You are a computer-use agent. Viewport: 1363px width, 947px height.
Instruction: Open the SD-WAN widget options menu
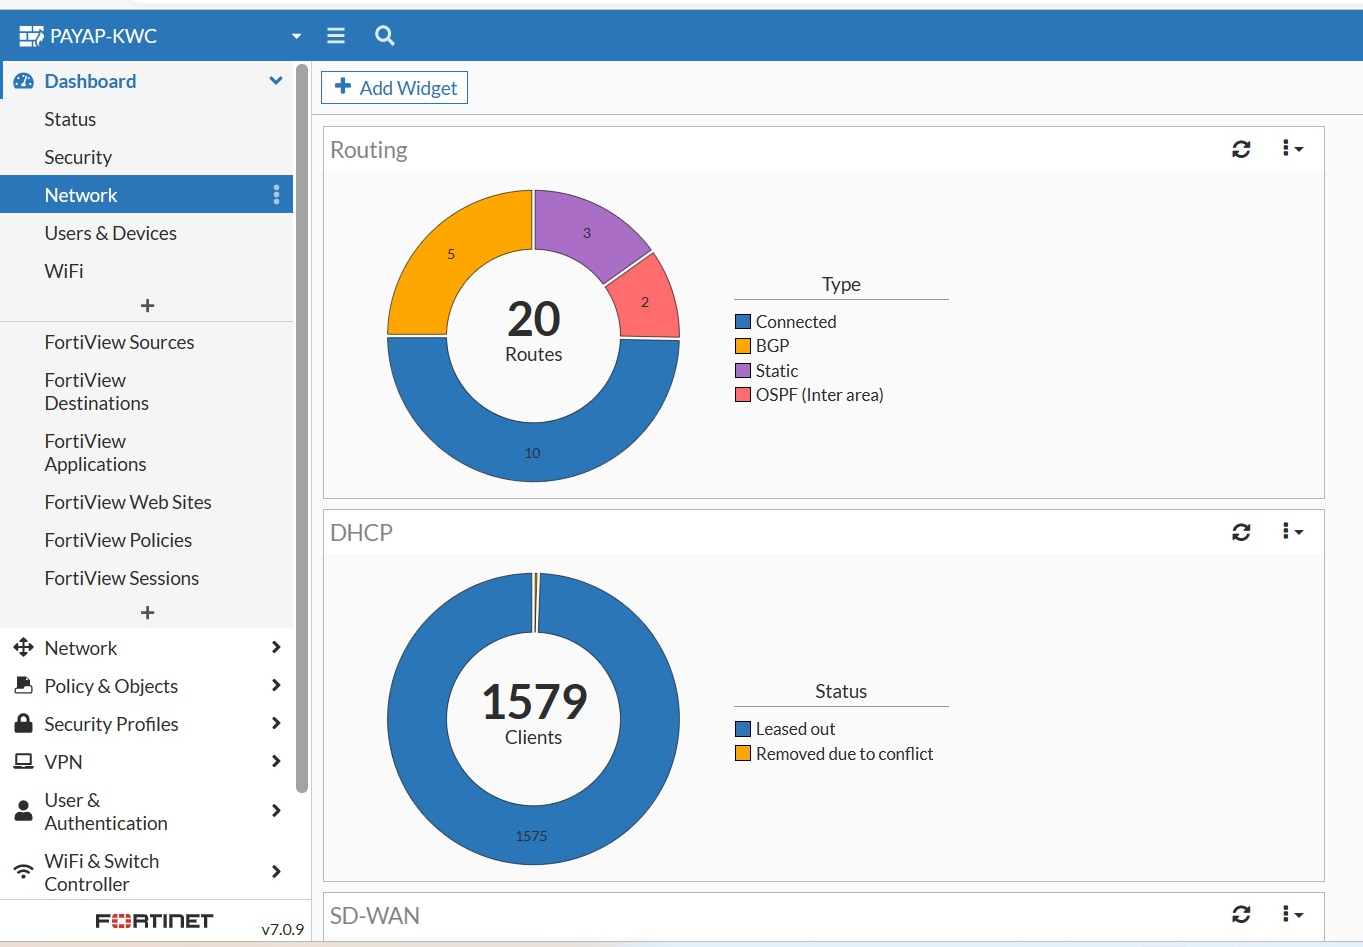coord(1292,914)
